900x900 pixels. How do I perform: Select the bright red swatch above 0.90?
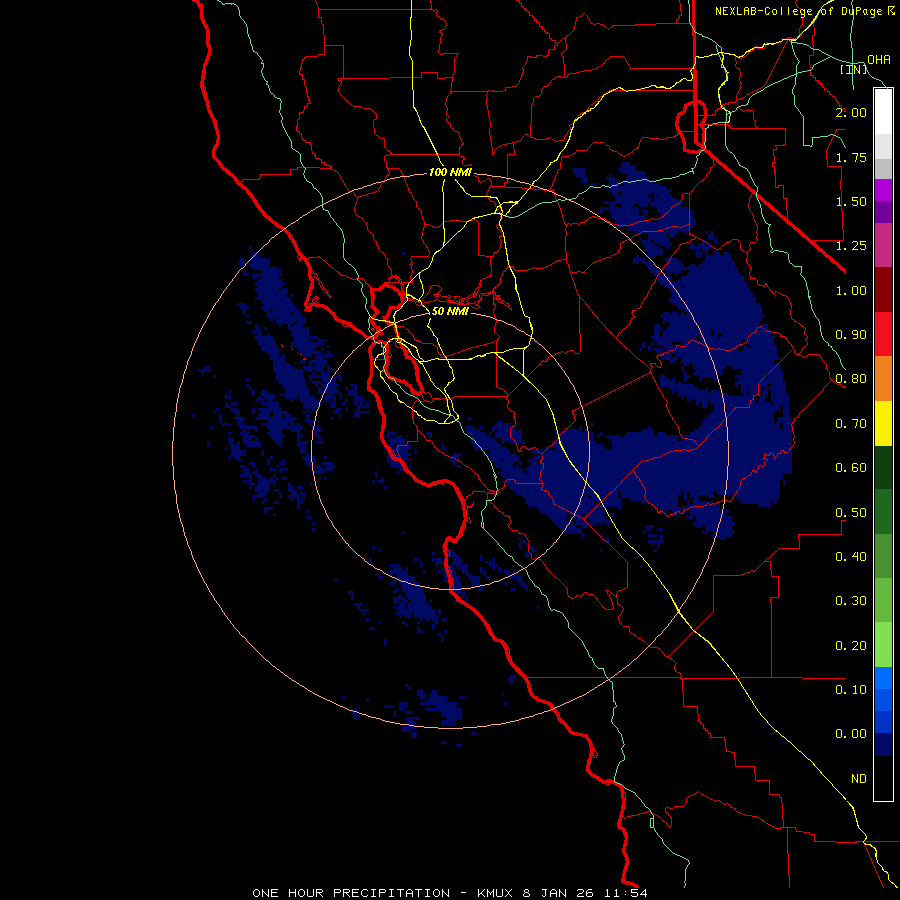coord(883,334)
